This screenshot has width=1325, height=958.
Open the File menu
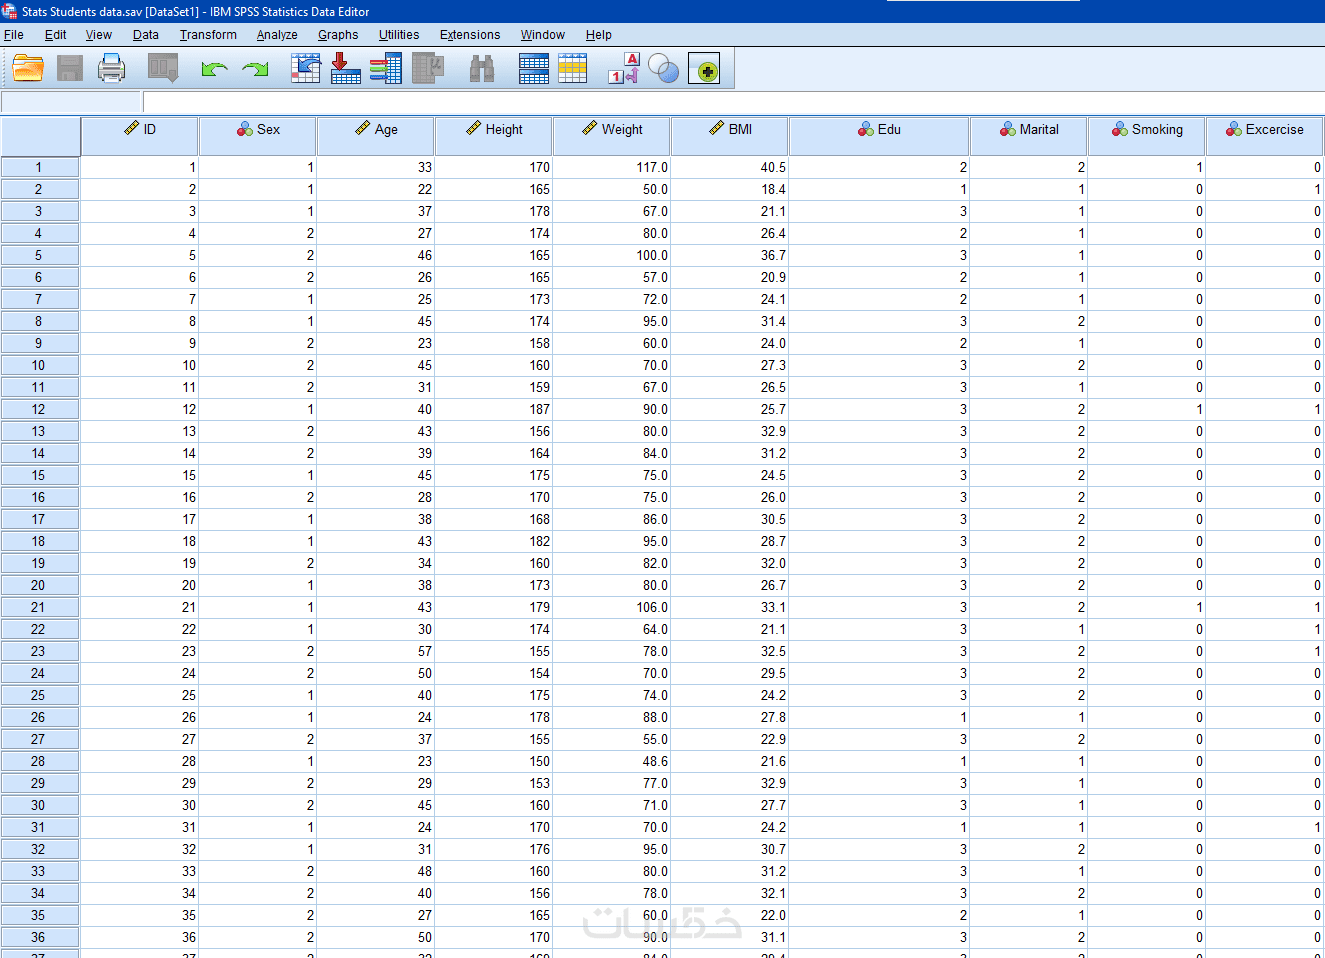coord(14,35)
